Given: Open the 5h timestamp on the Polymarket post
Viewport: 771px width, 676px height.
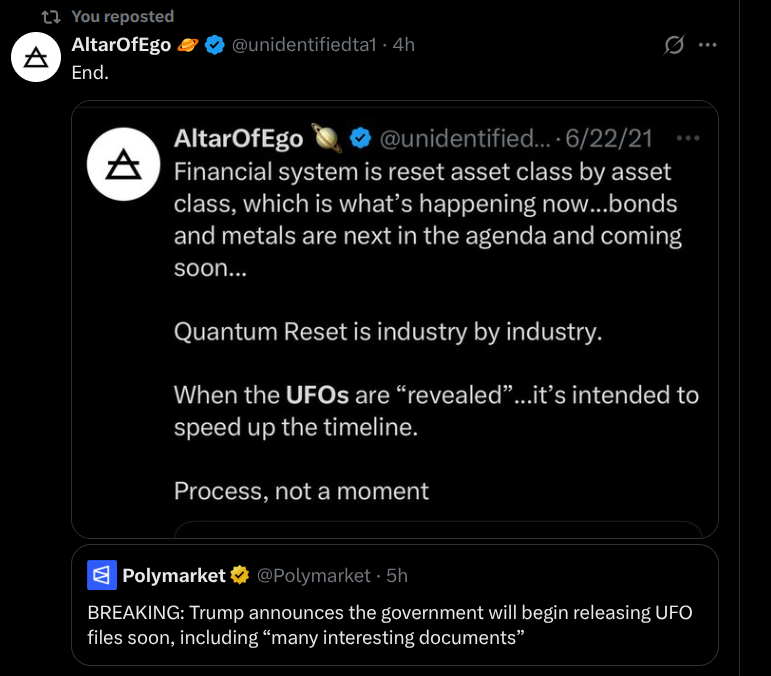Looking at the screenshot, I should [397, 575].
